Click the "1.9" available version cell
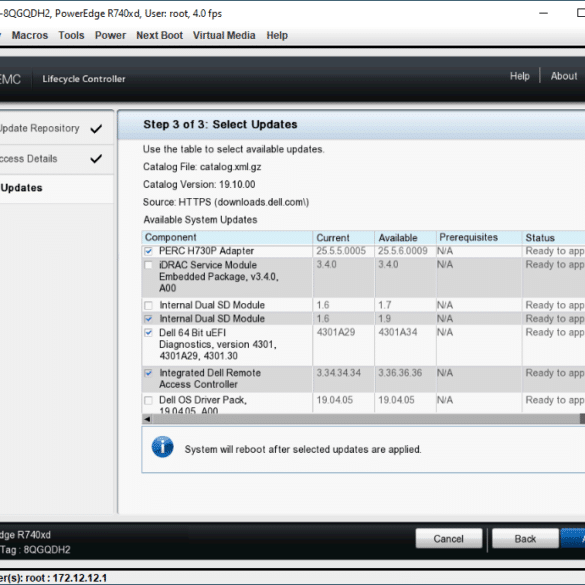 pos(385,319)
